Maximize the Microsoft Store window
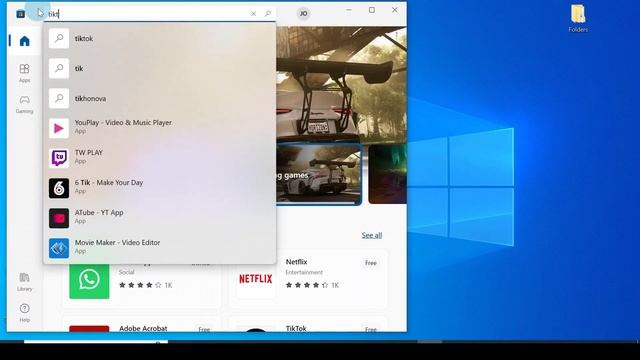 coord(372,10)
